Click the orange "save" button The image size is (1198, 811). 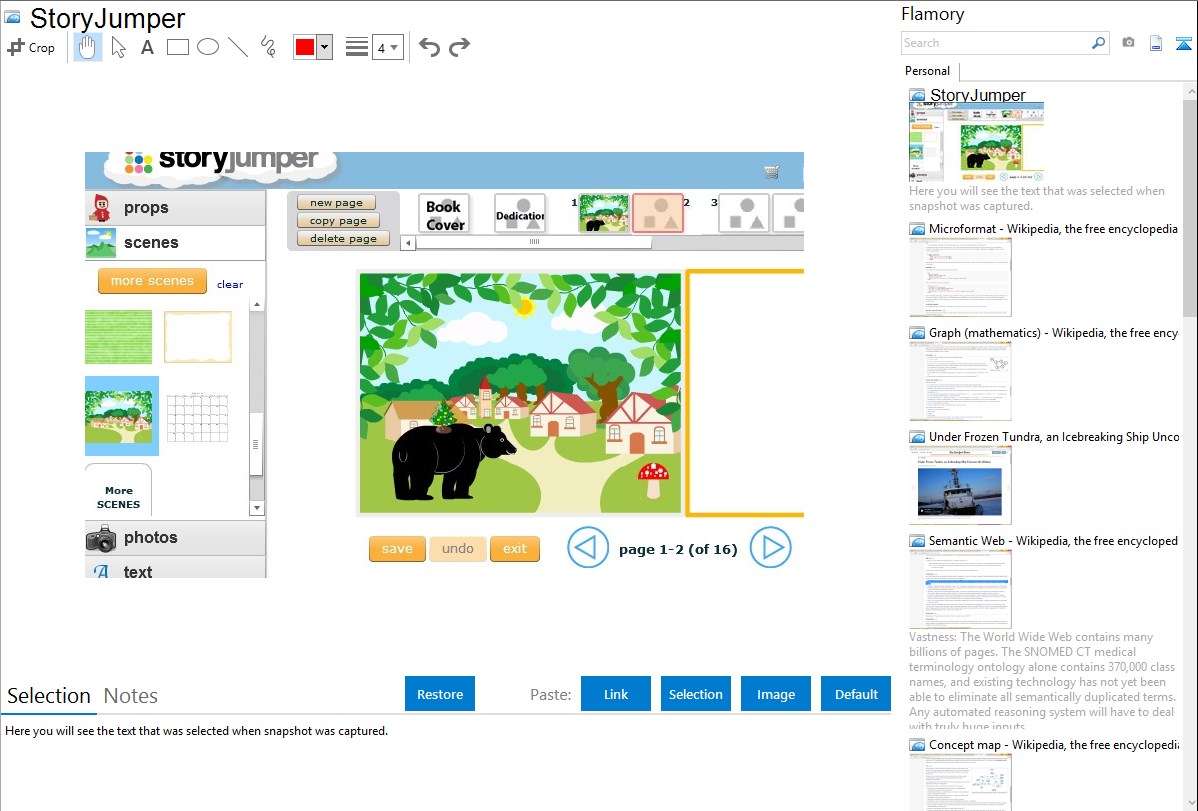(x=397, y=549)
